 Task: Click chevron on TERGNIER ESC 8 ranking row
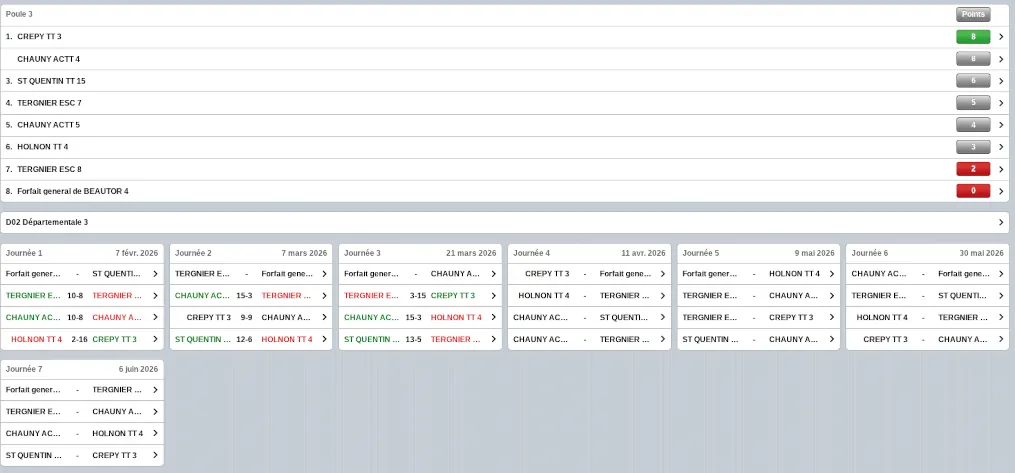pos(1001,169)
